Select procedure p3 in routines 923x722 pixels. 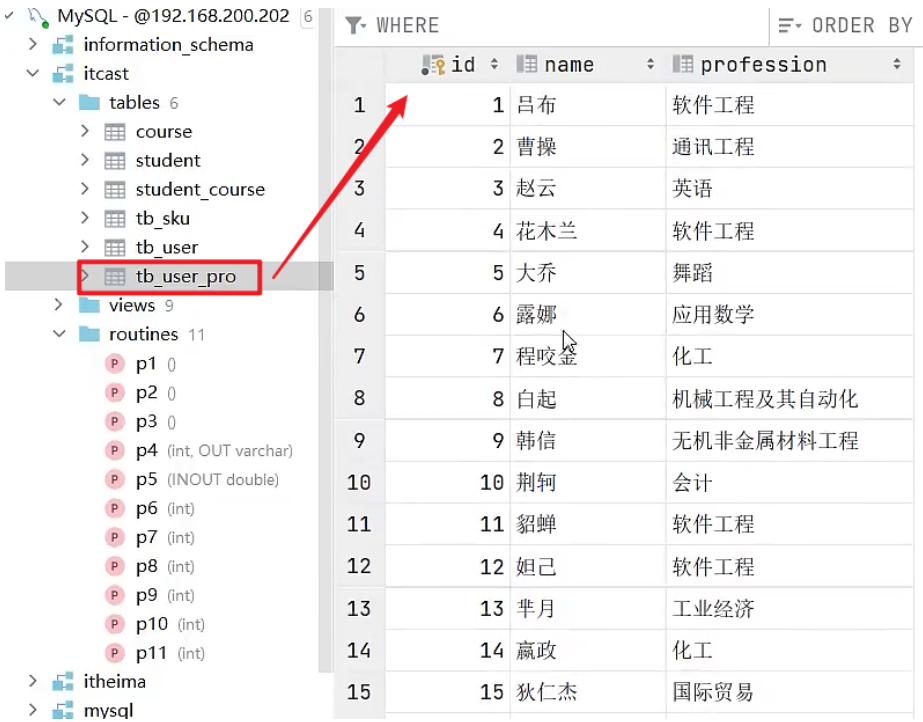(x=147, y=421)
